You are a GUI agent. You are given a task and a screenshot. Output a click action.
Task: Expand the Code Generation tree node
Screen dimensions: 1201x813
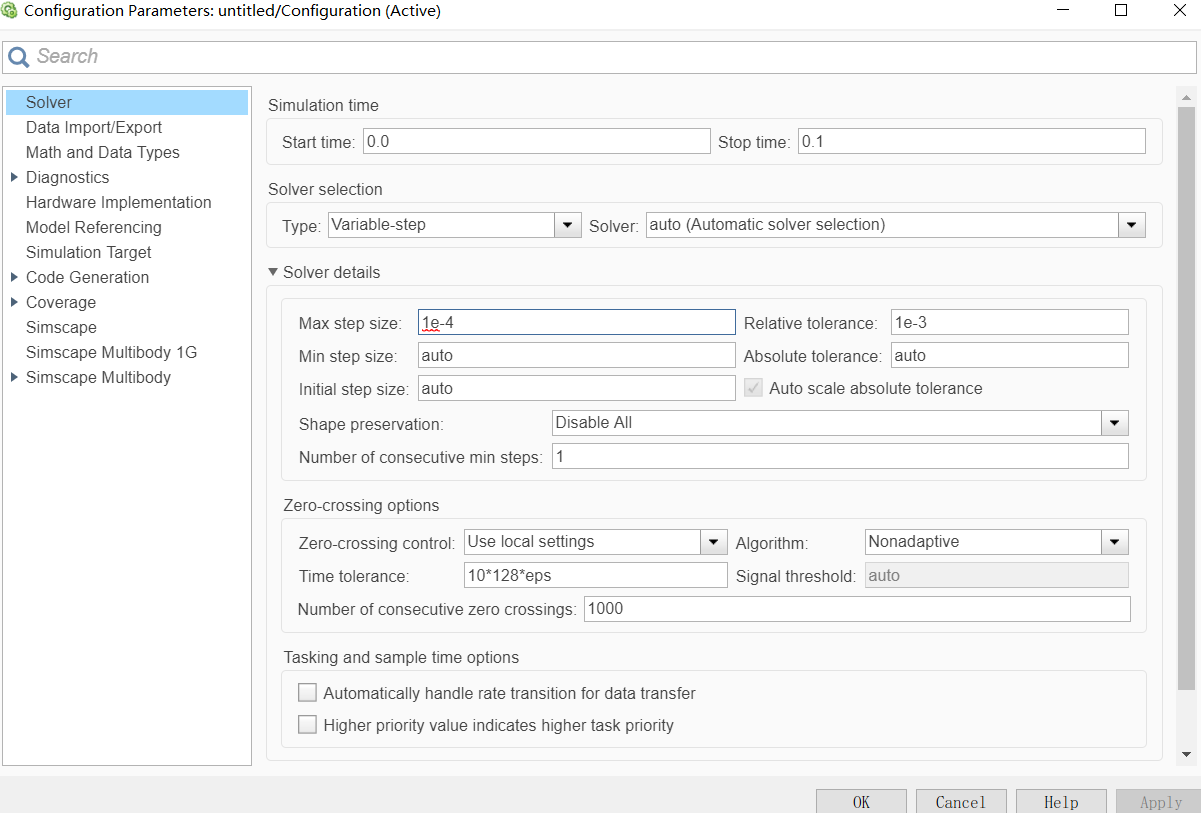(14, 277)
